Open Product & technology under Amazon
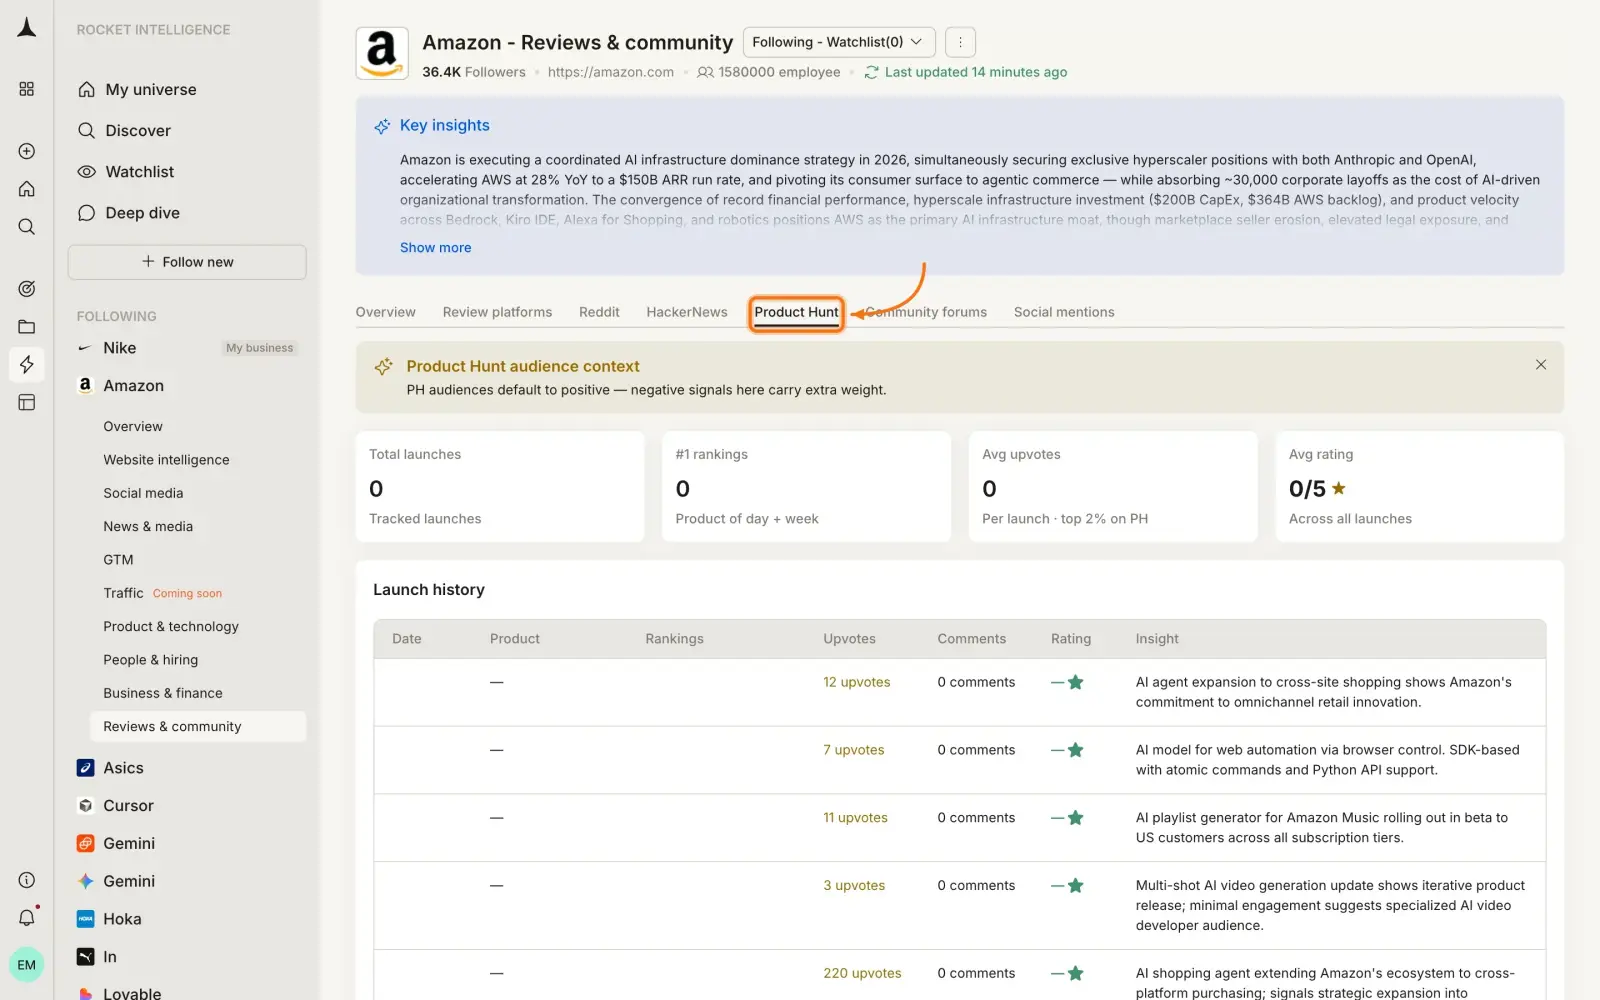 click(x=171, y=626)
